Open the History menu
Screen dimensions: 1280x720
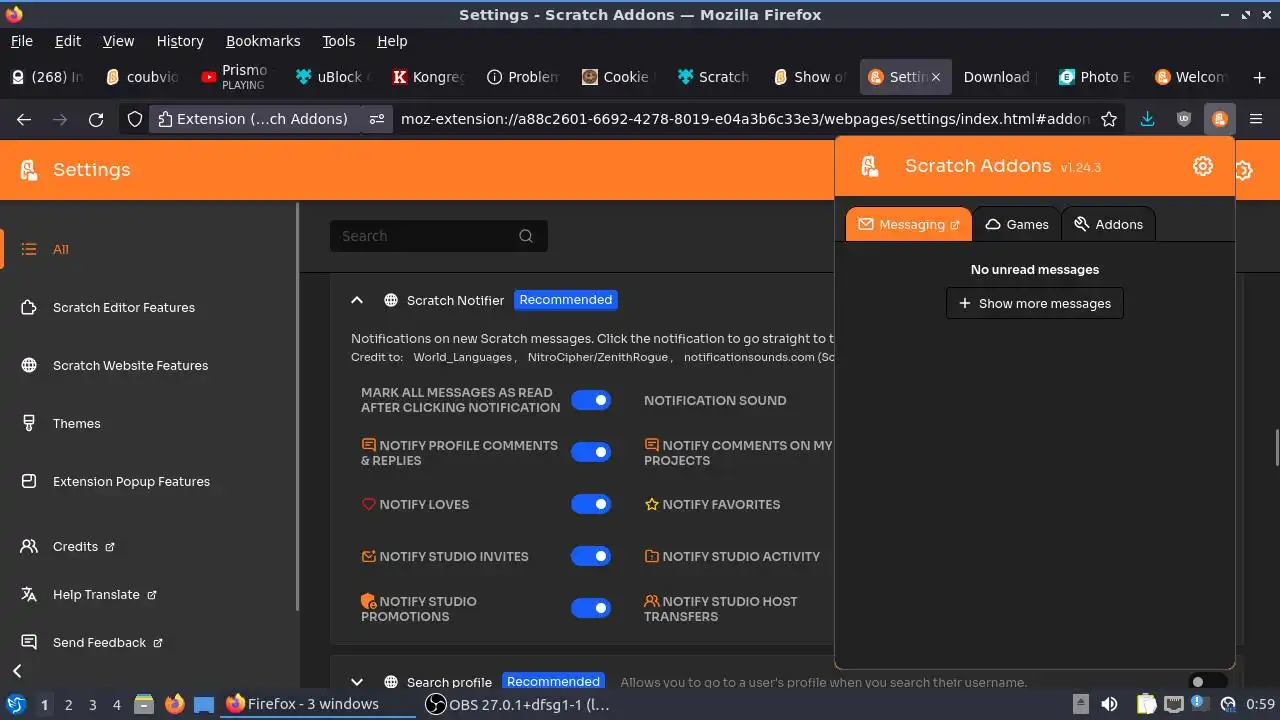(180, 41)
